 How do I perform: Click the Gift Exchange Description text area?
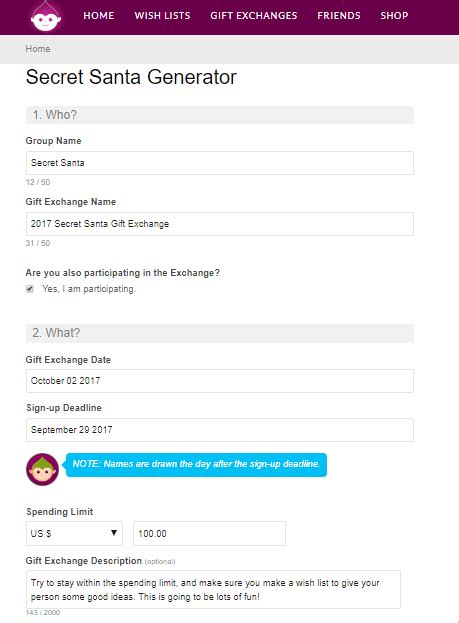click(213, 590)
